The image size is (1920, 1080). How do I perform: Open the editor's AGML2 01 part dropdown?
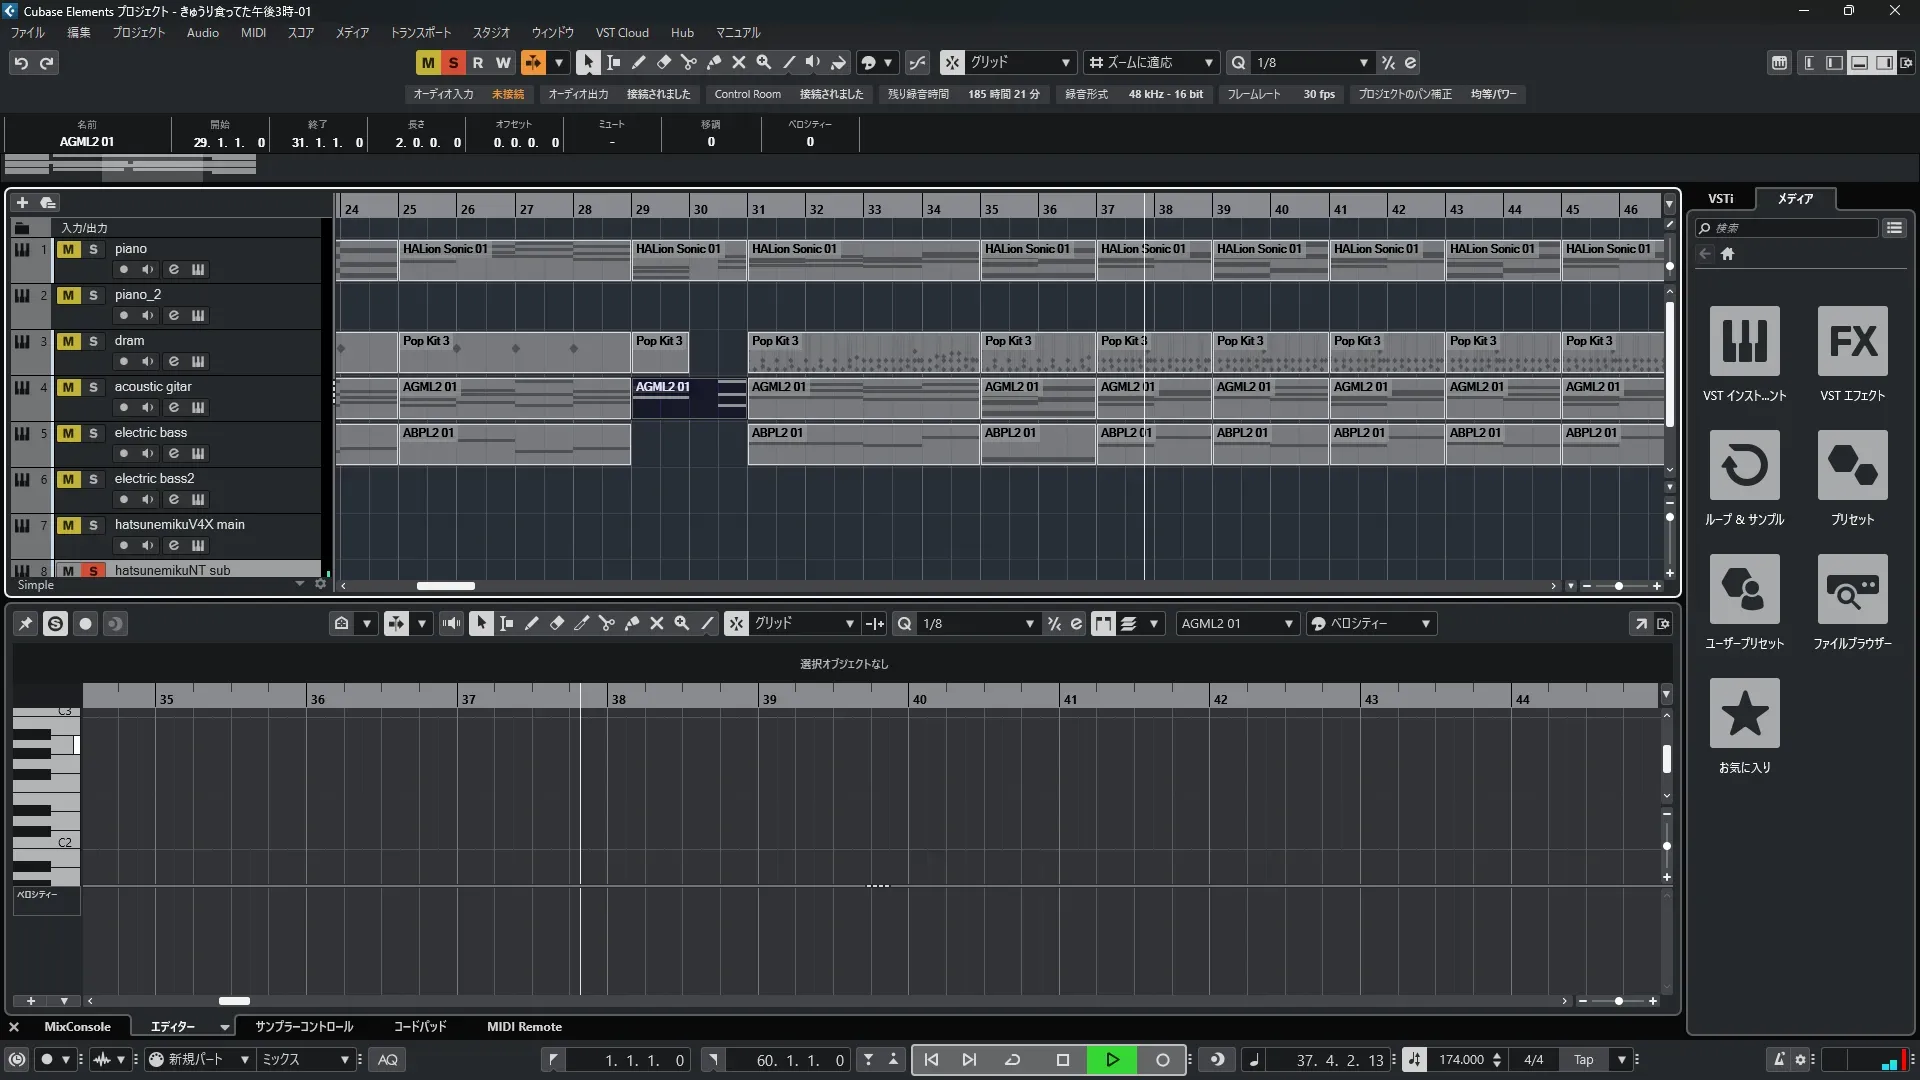click(x=1236, y=623)
